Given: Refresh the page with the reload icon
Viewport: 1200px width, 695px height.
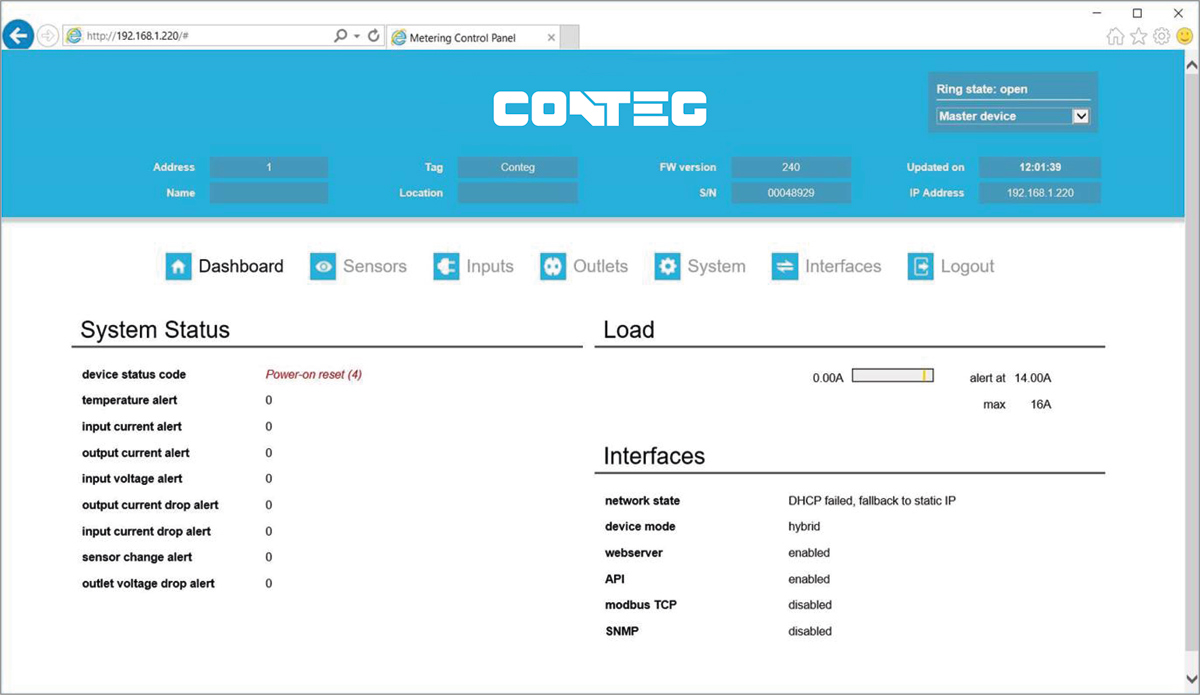Looking at the screenshot, I should pyautogui.click(x=374, y=35).
